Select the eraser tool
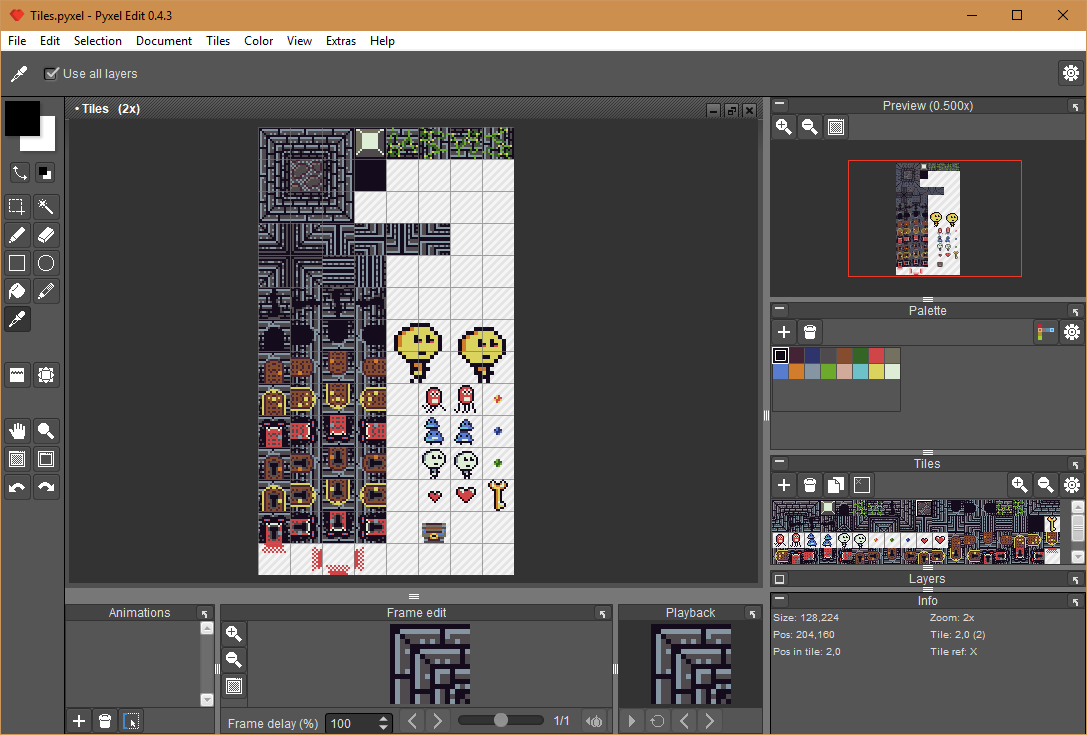This screenshot has height=735, width=1087. pyautogui.click(x=46, y=235)
